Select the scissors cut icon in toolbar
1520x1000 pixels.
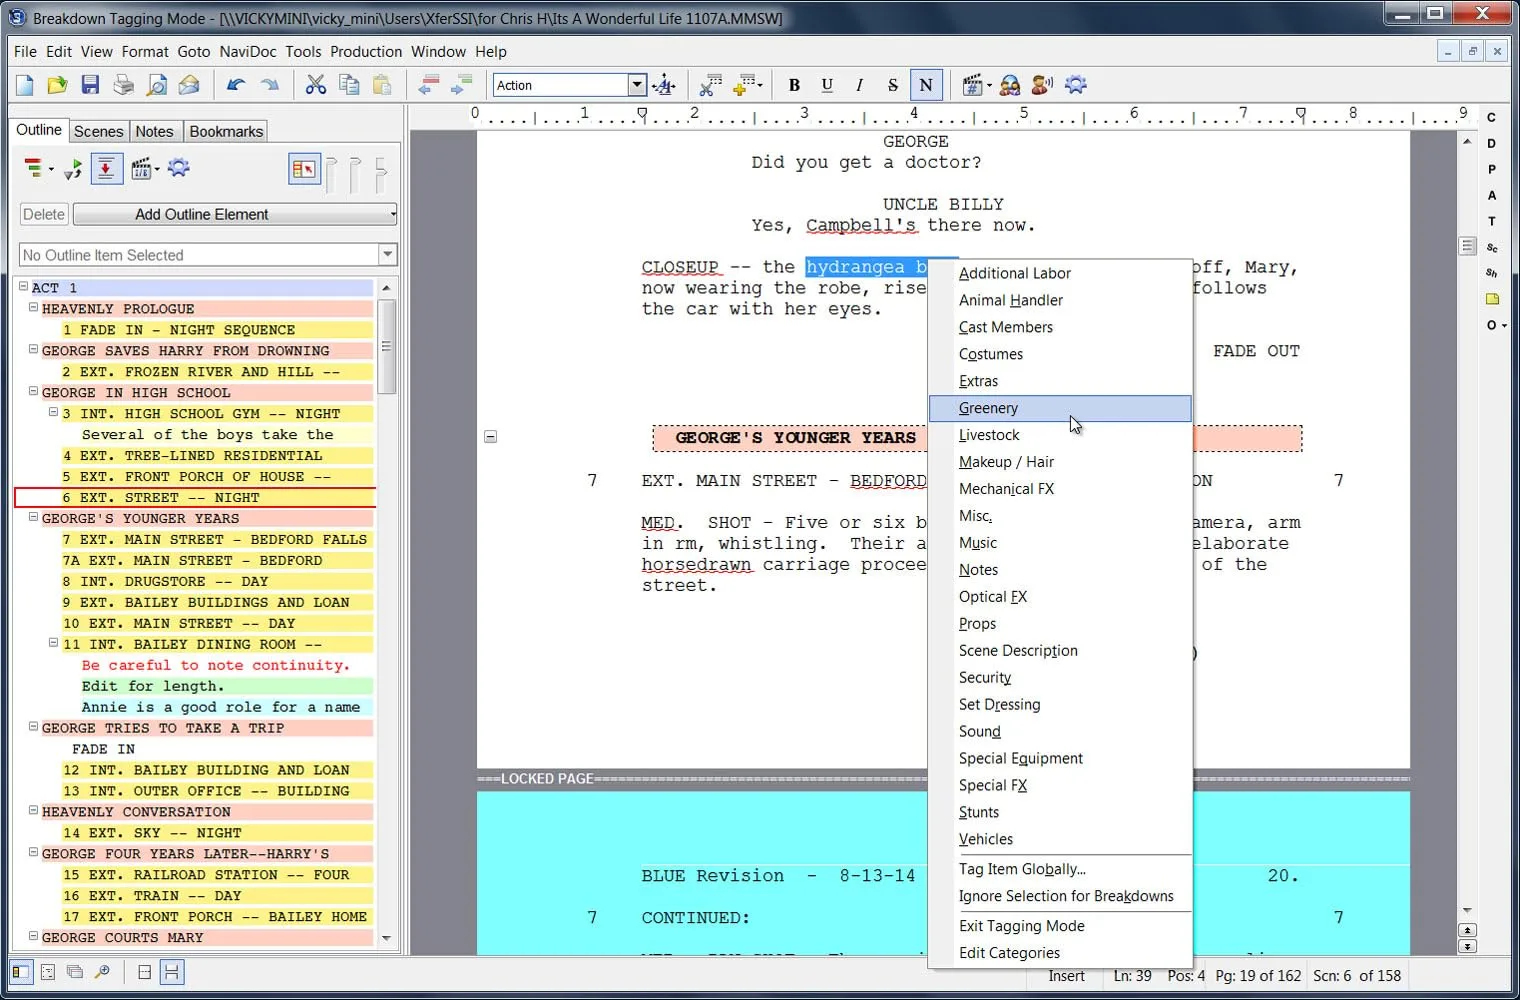click(x=315, y=85)
